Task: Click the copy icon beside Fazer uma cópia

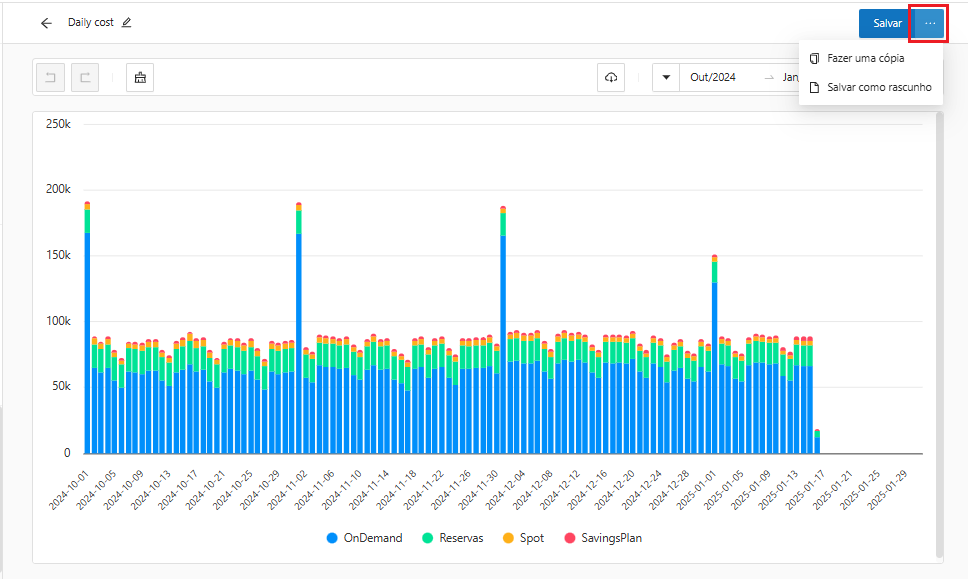Action: click(x=815, y=58)
